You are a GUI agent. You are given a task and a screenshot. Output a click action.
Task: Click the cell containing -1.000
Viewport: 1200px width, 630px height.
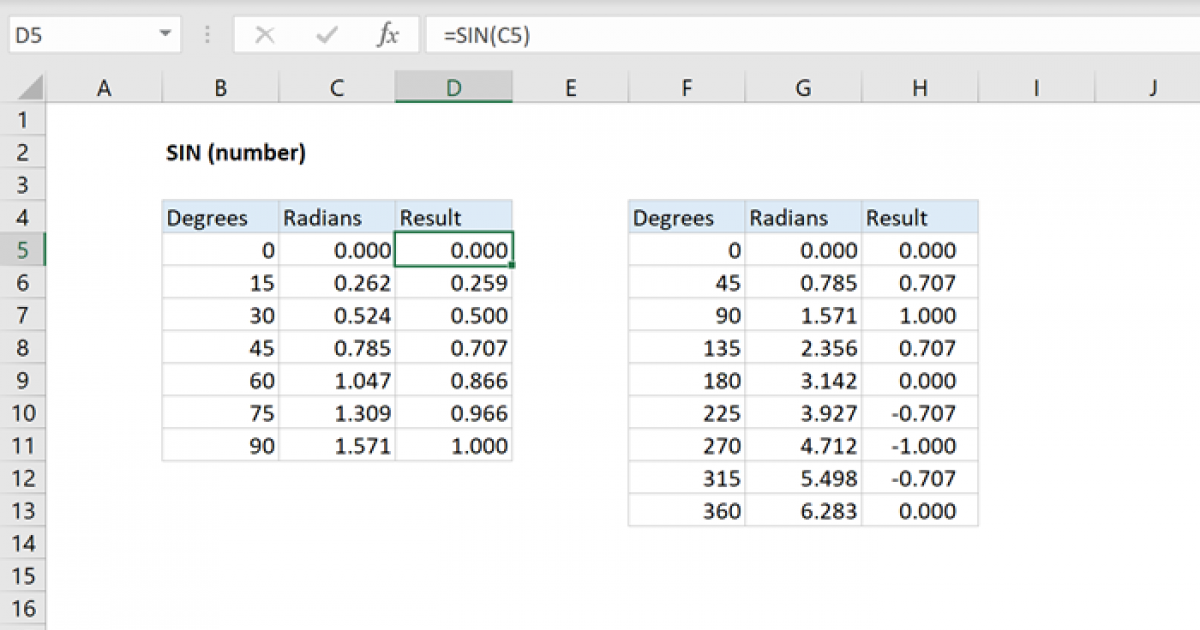pyautogui.click(x=920, y=446)
